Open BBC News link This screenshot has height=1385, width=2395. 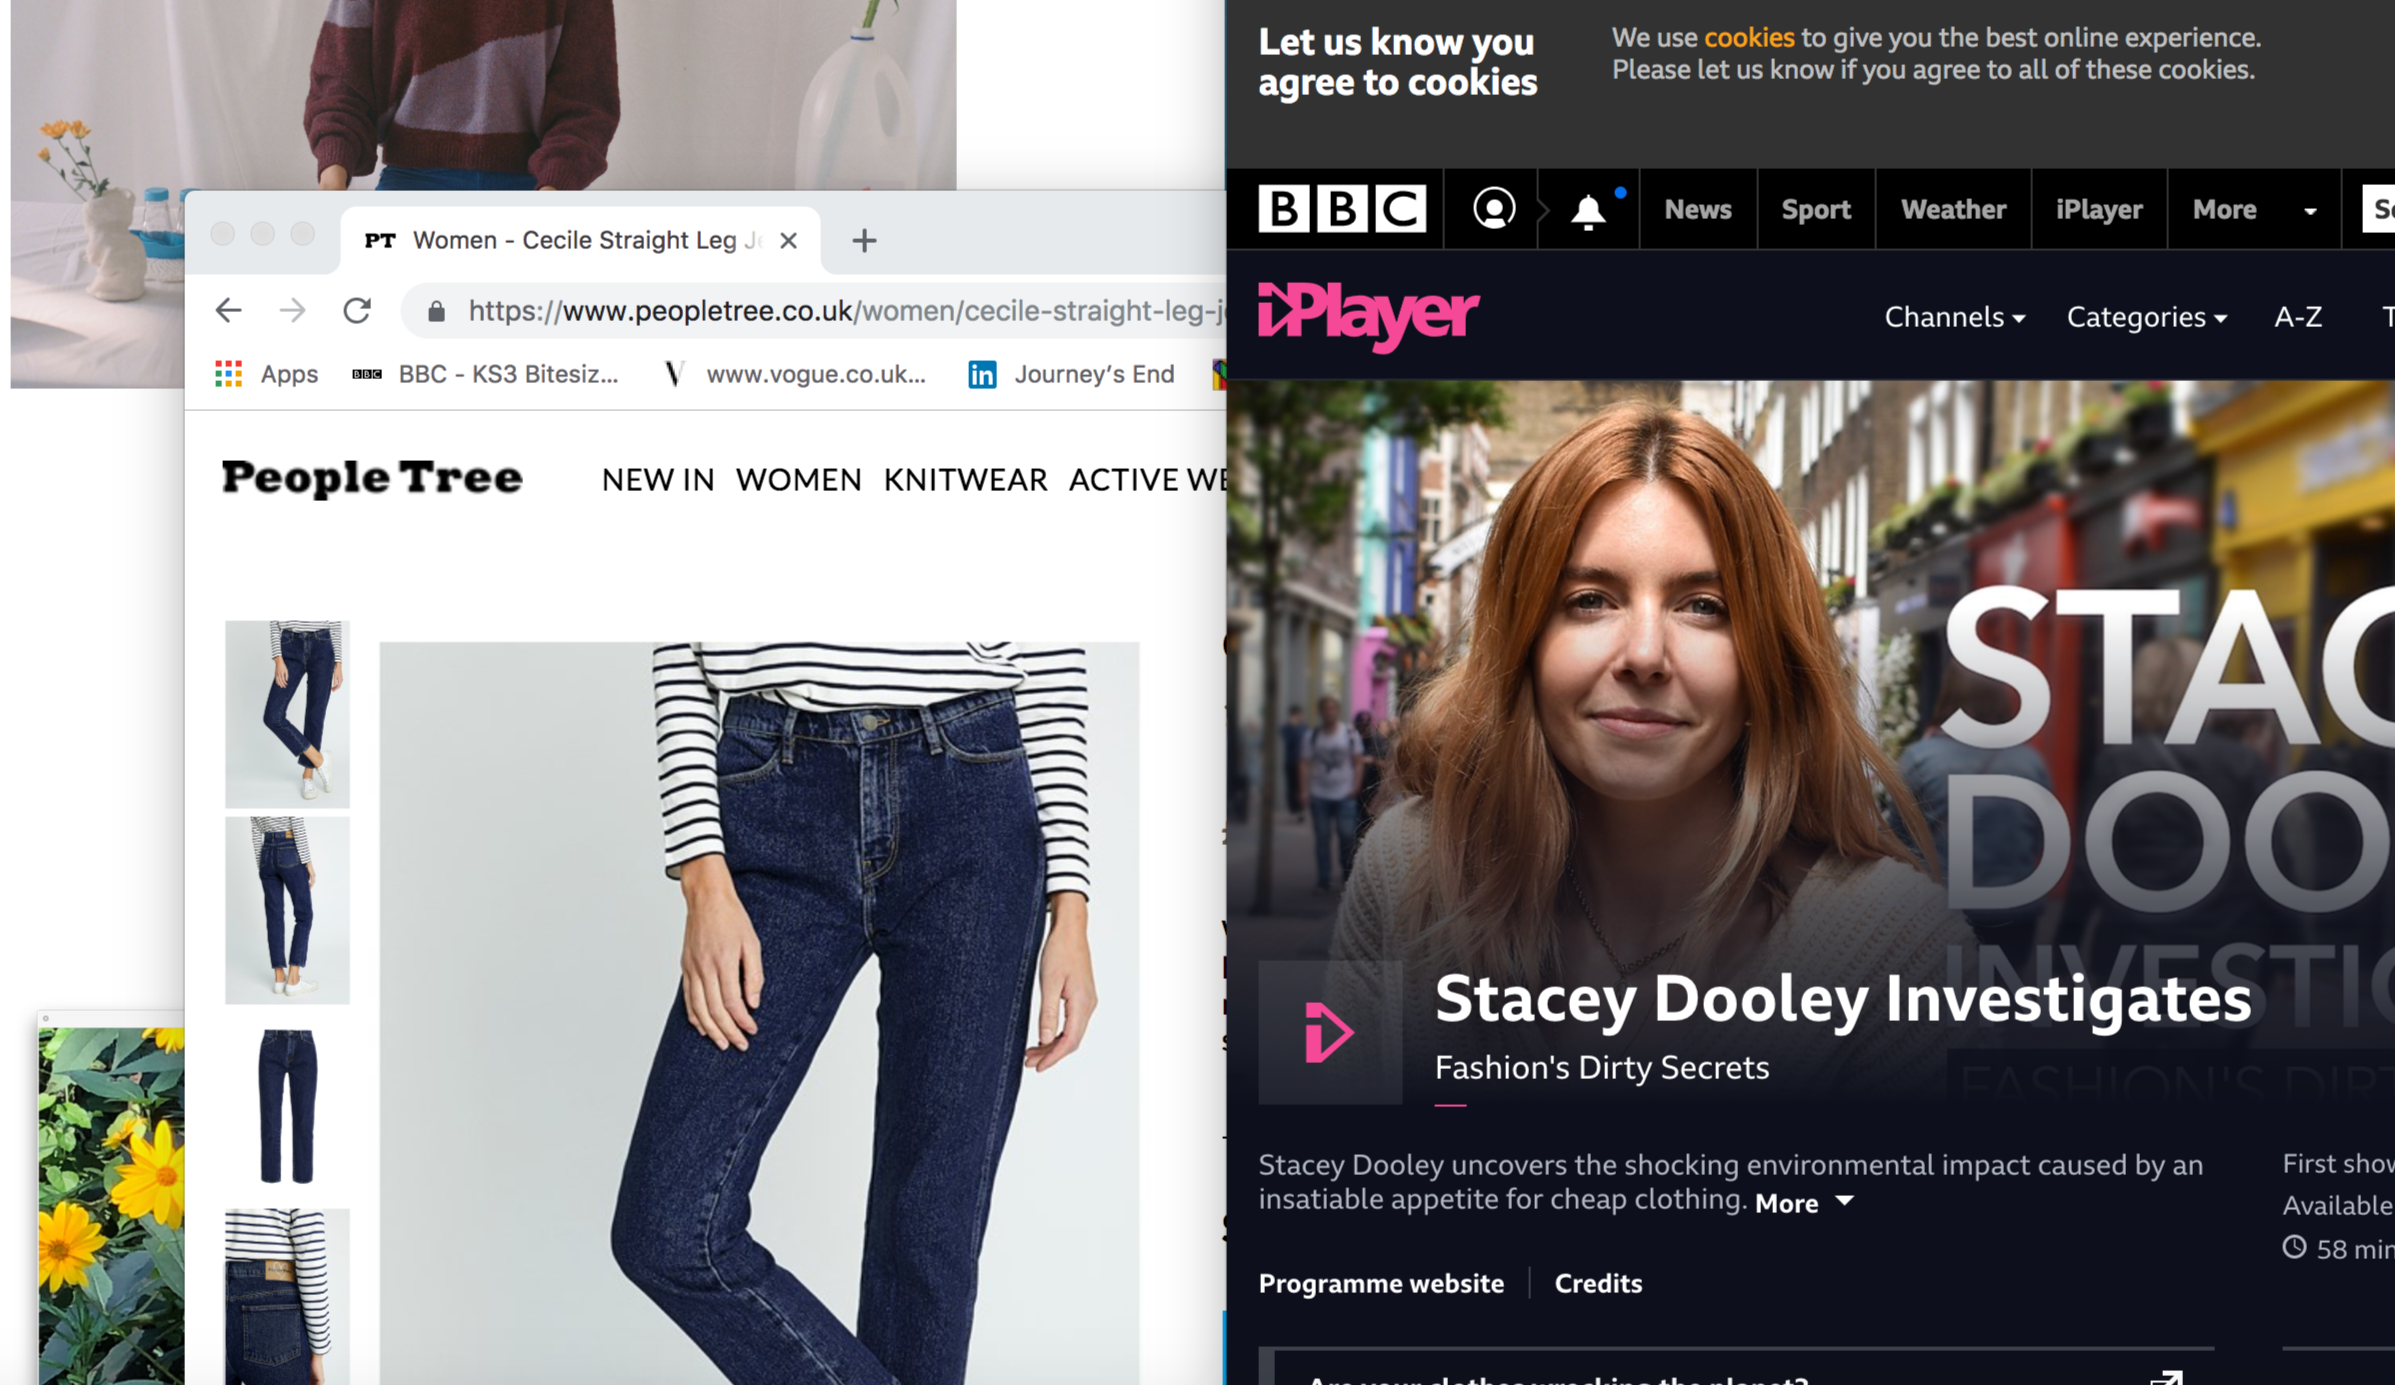(1697, 209)
